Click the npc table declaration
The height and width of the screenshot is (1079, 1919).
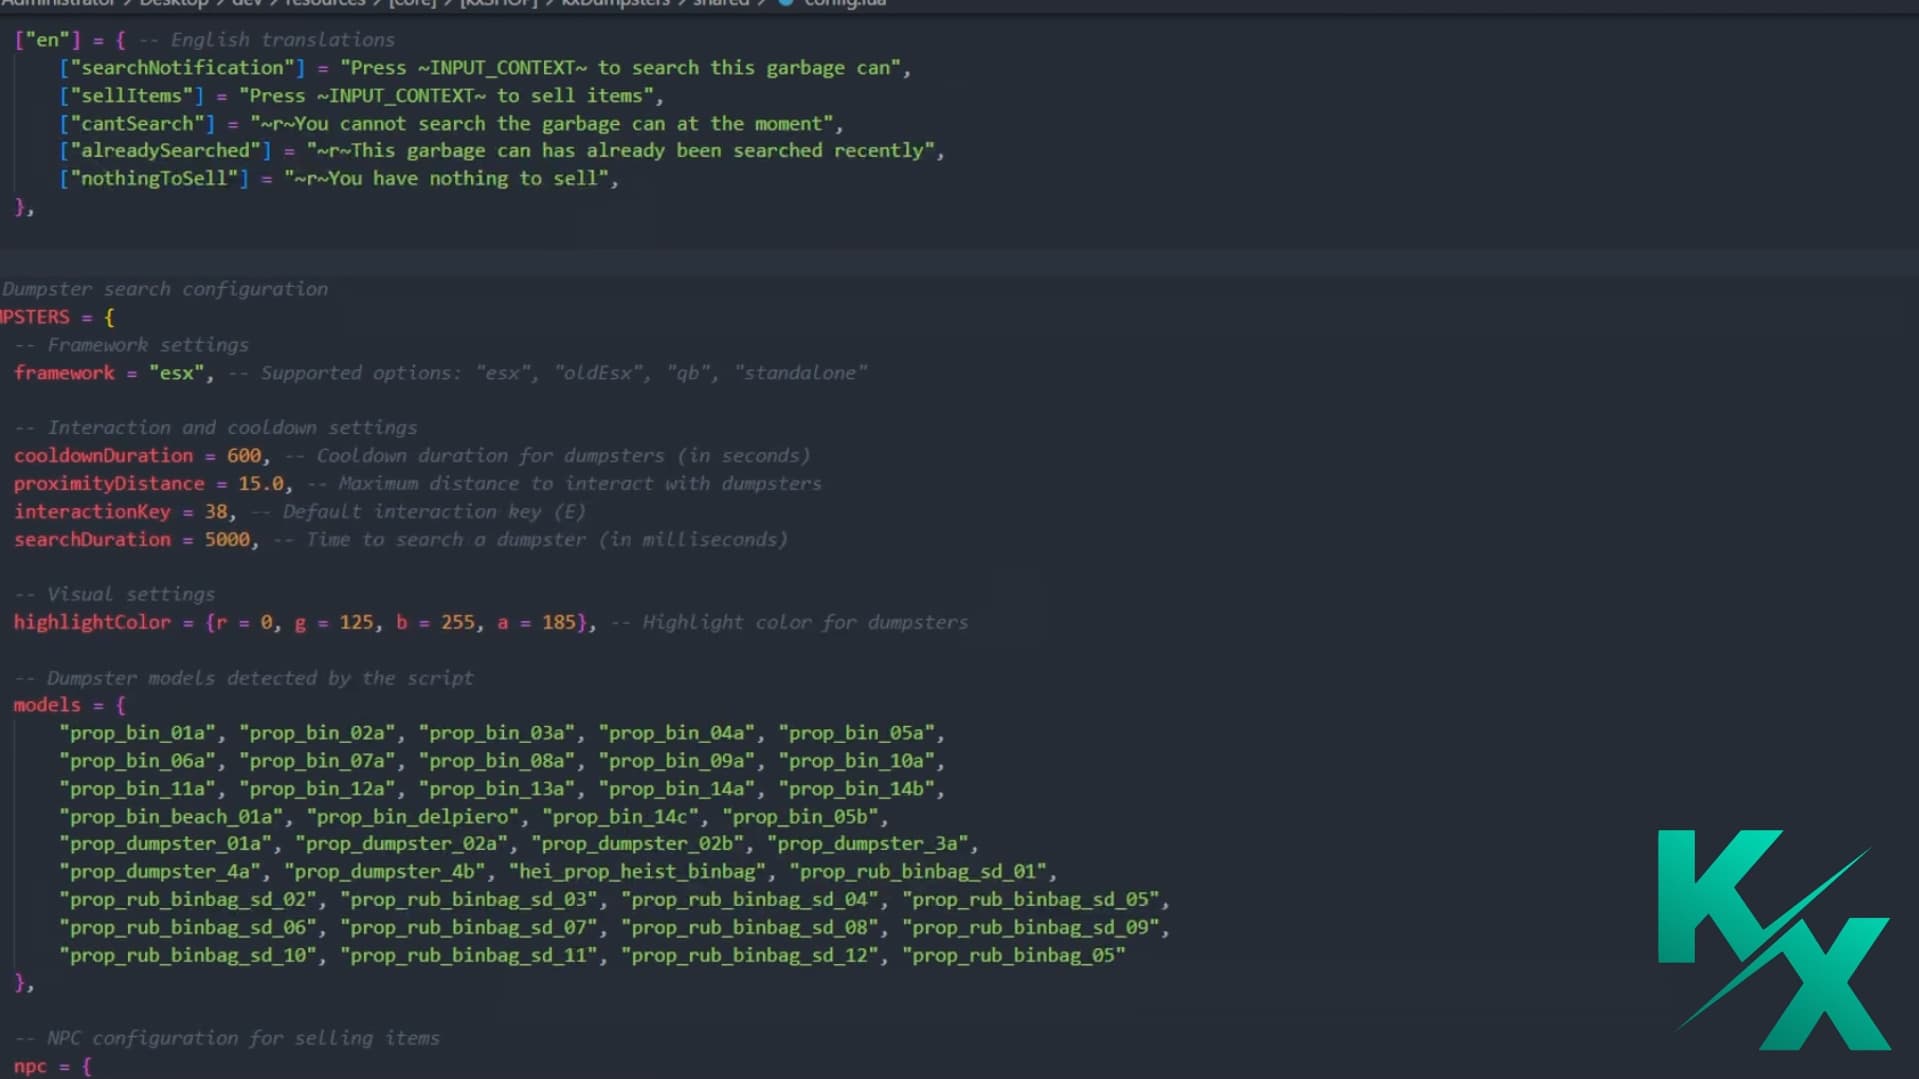(30, 1066)
